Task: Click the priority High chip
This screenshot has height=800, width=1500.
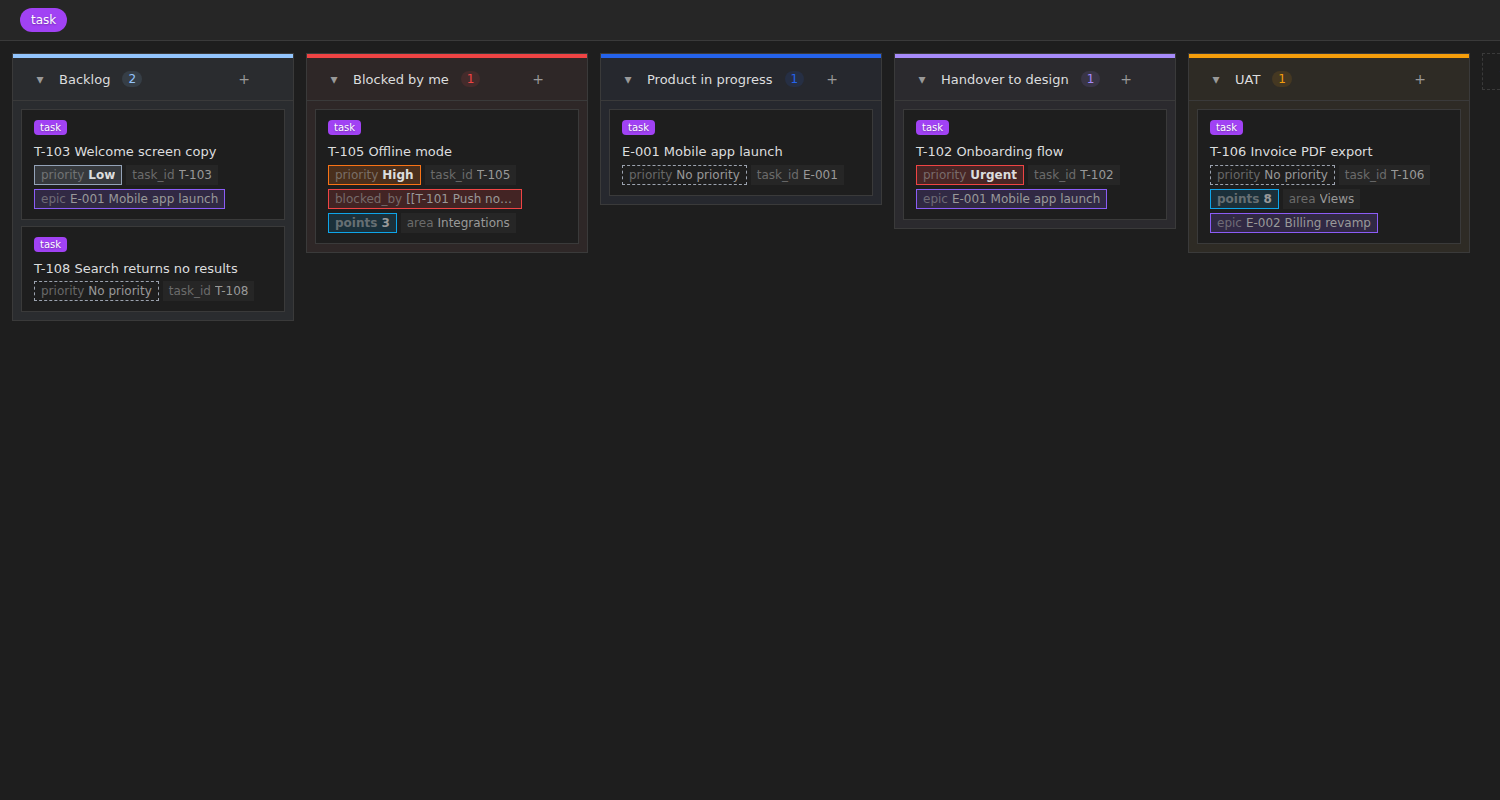Action: click(x=374, y=175)
